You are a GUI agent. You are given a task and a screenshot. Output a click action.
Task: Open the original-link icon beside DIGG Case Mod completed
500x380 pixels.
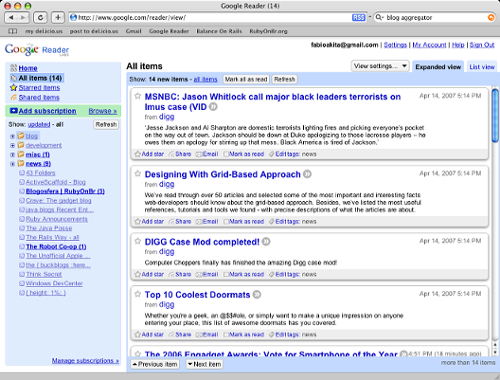coord(266,242)
